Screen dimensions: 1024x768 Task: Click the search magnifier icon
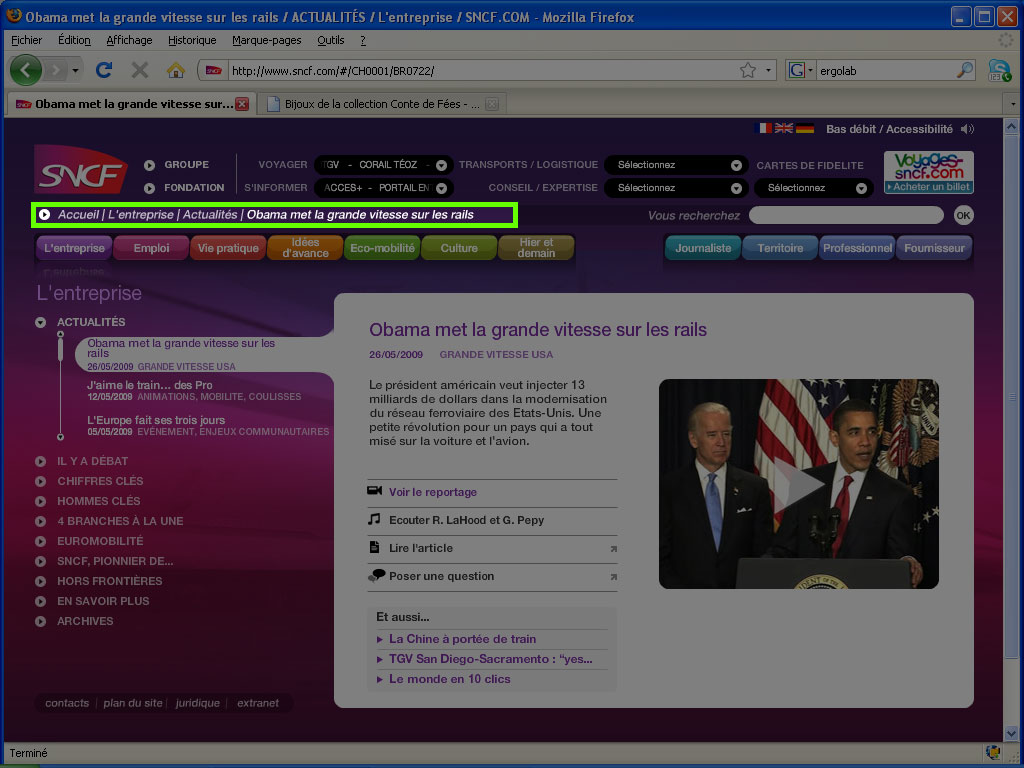[964, 70]
